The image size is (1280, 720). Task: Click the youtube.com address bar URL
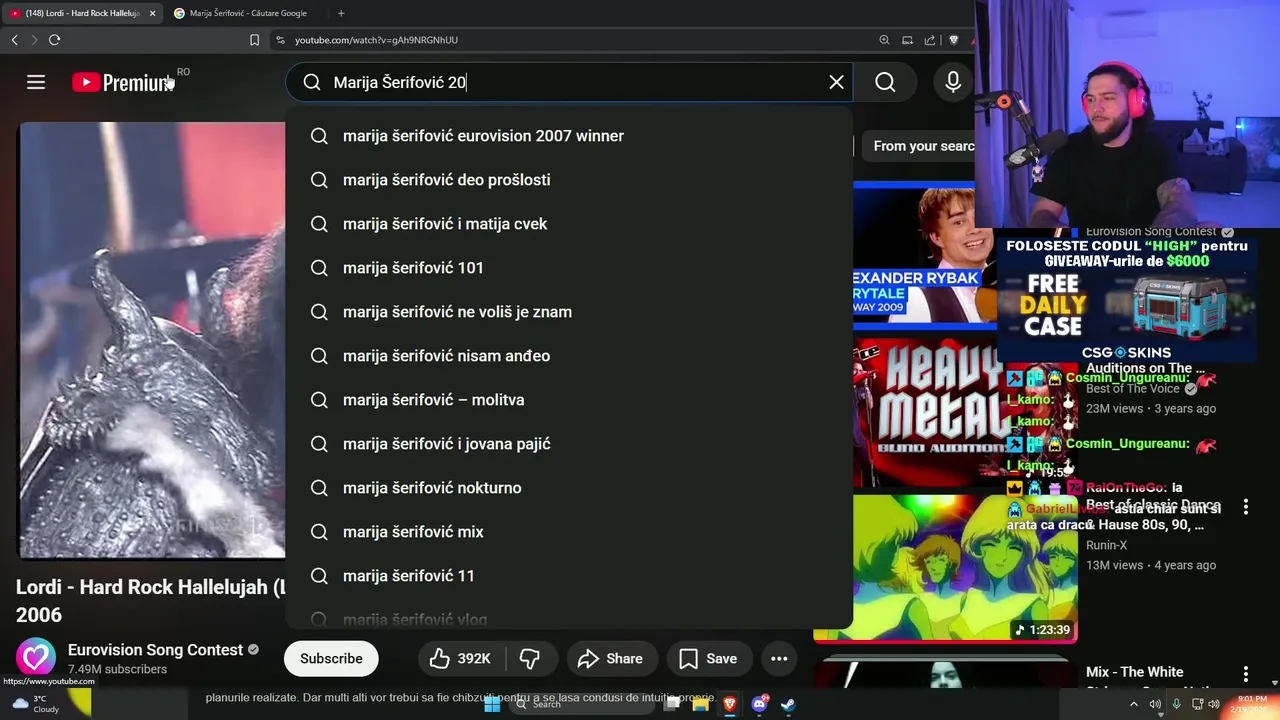click(376, 40)
